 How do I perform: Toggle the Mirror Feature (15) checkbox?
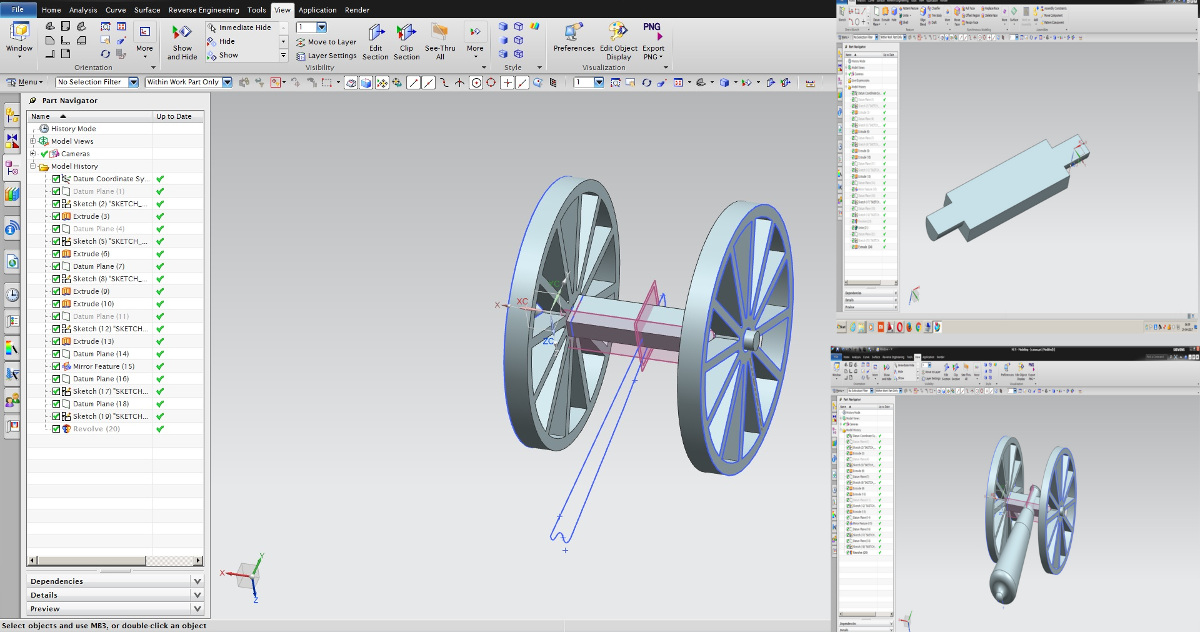[56, 366]
